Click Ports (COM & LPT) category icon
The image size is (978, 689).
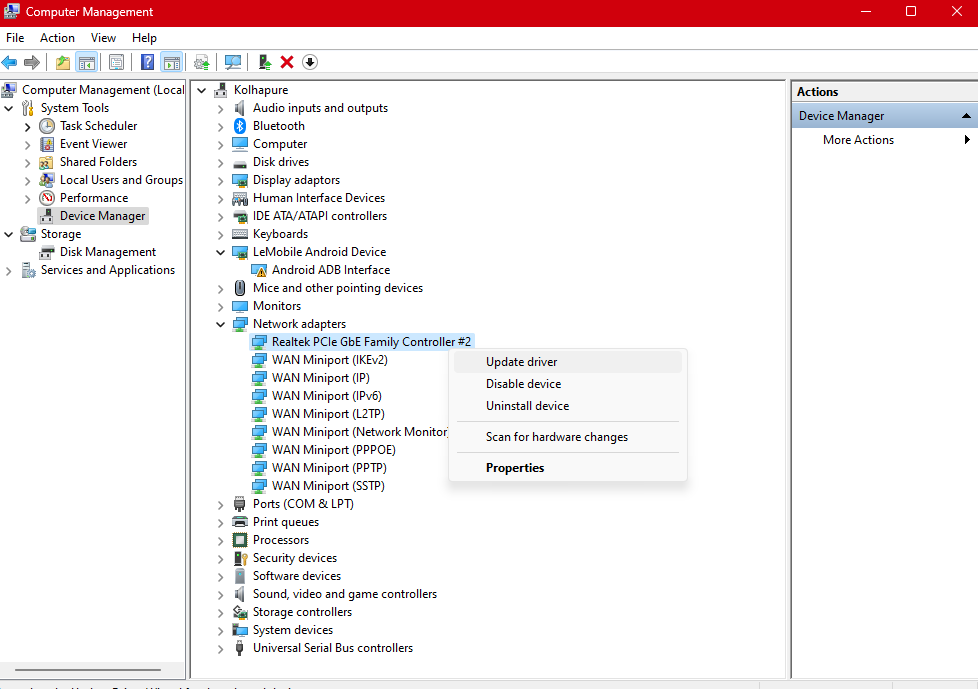240,504
